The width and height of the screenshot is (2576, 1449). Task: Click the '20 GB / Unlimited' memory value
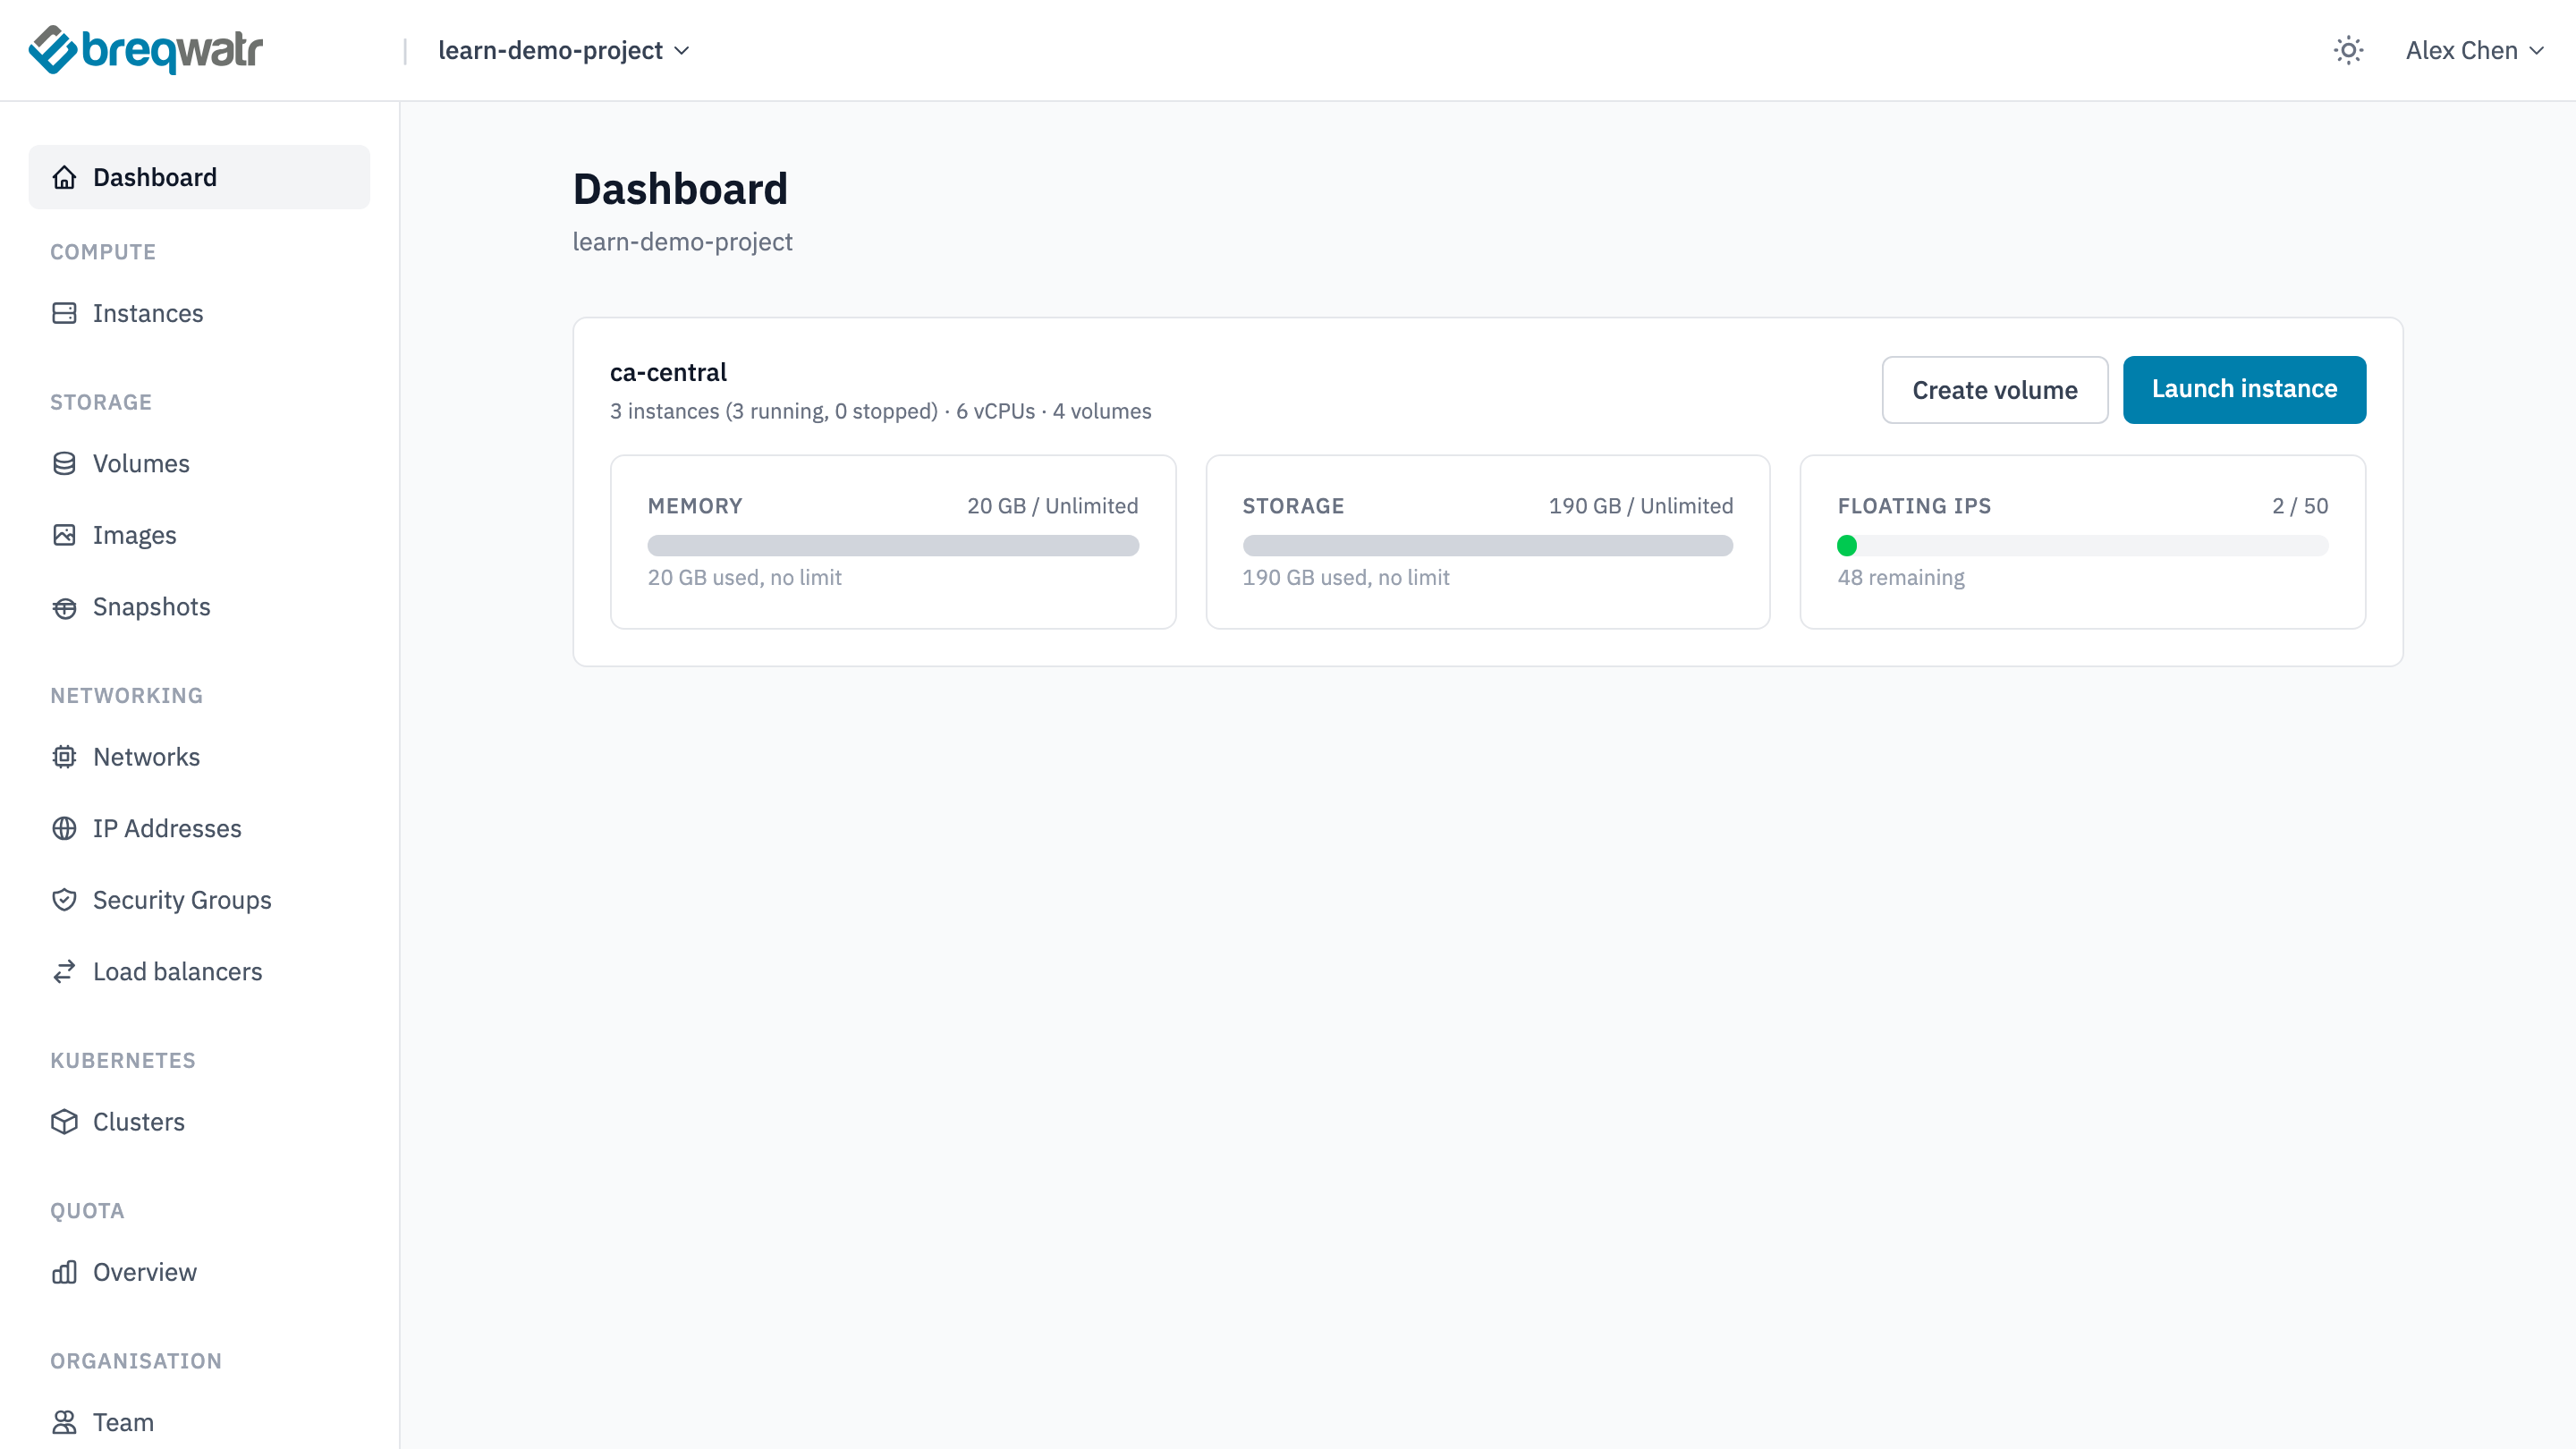tap(1052, 506)
